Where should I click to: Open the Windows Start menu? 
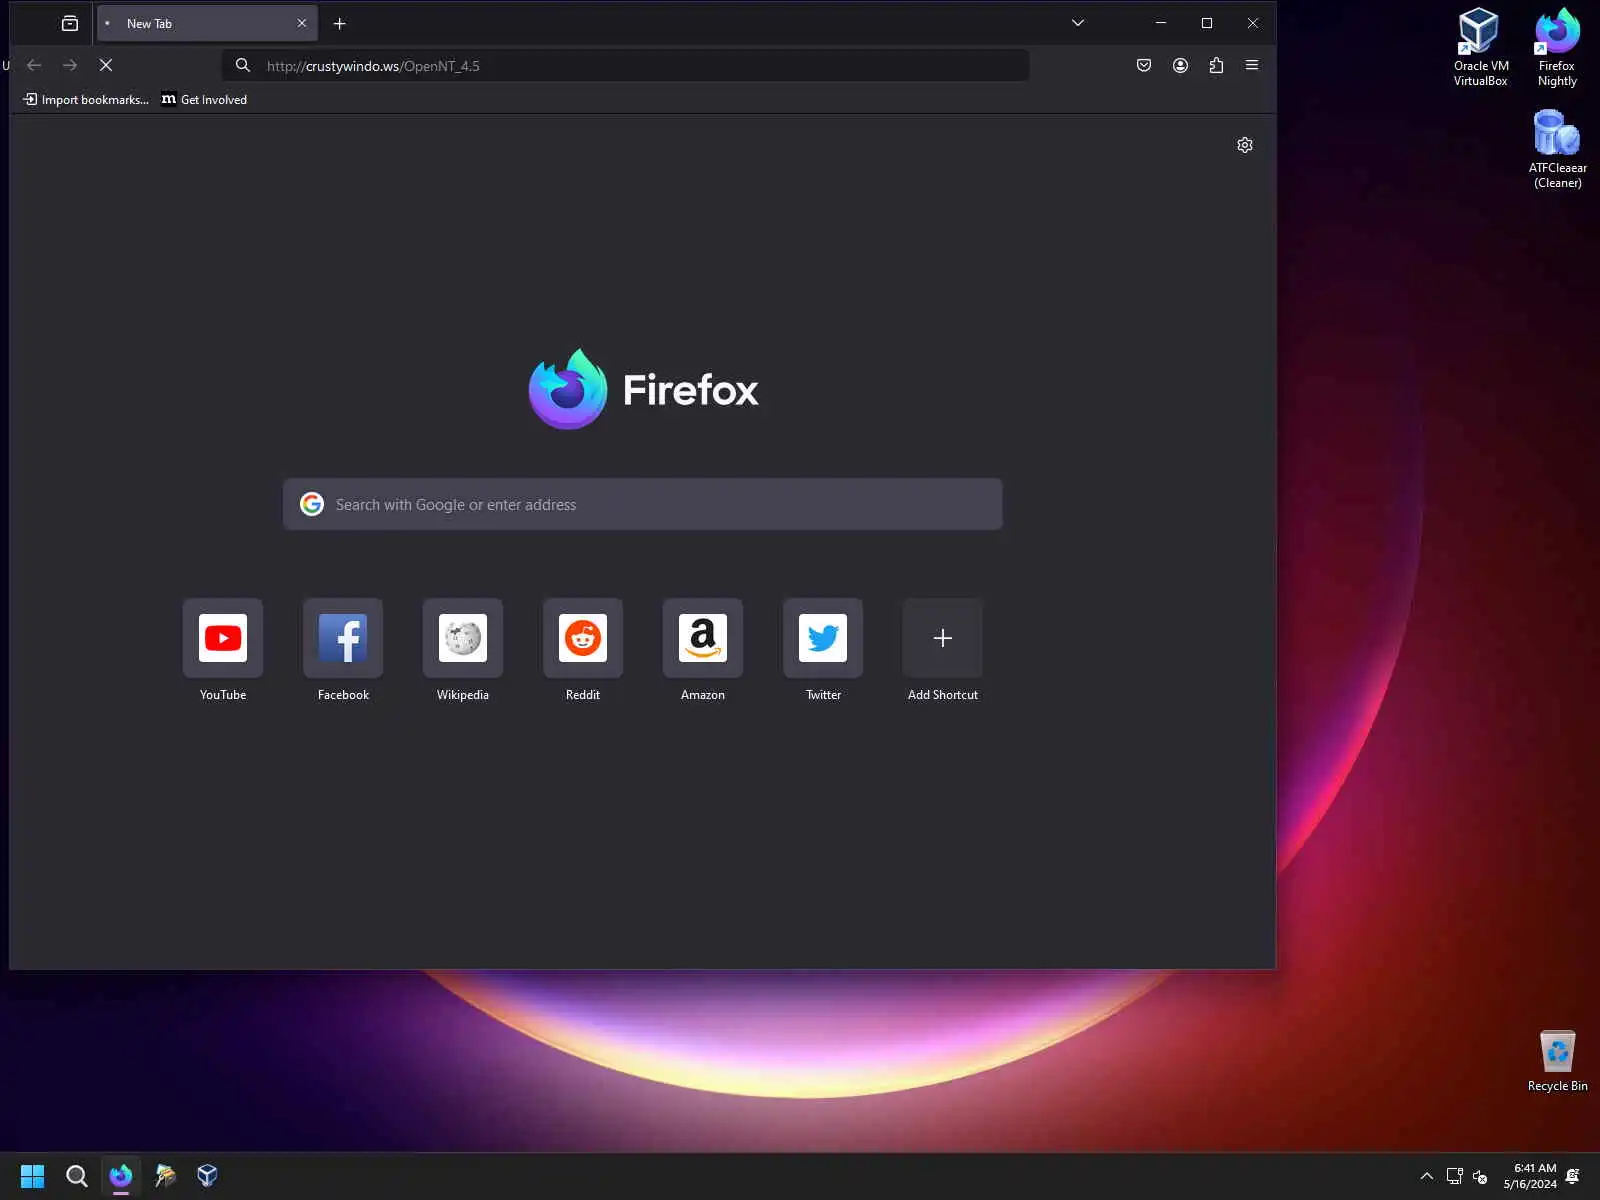pos(32,1176)
